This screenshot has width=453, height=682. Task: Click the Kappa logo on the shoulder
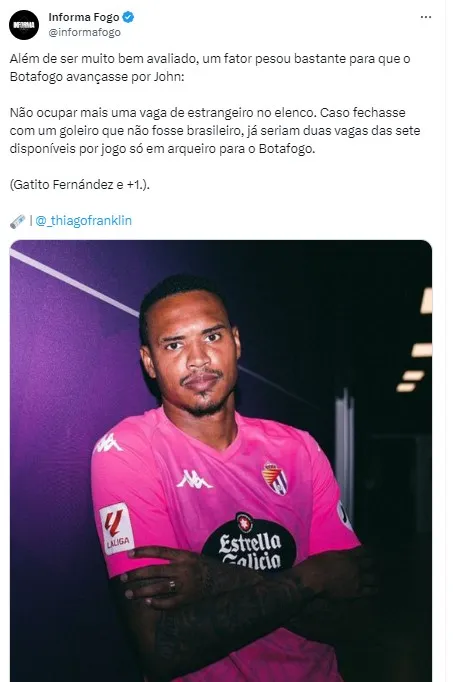107,442
